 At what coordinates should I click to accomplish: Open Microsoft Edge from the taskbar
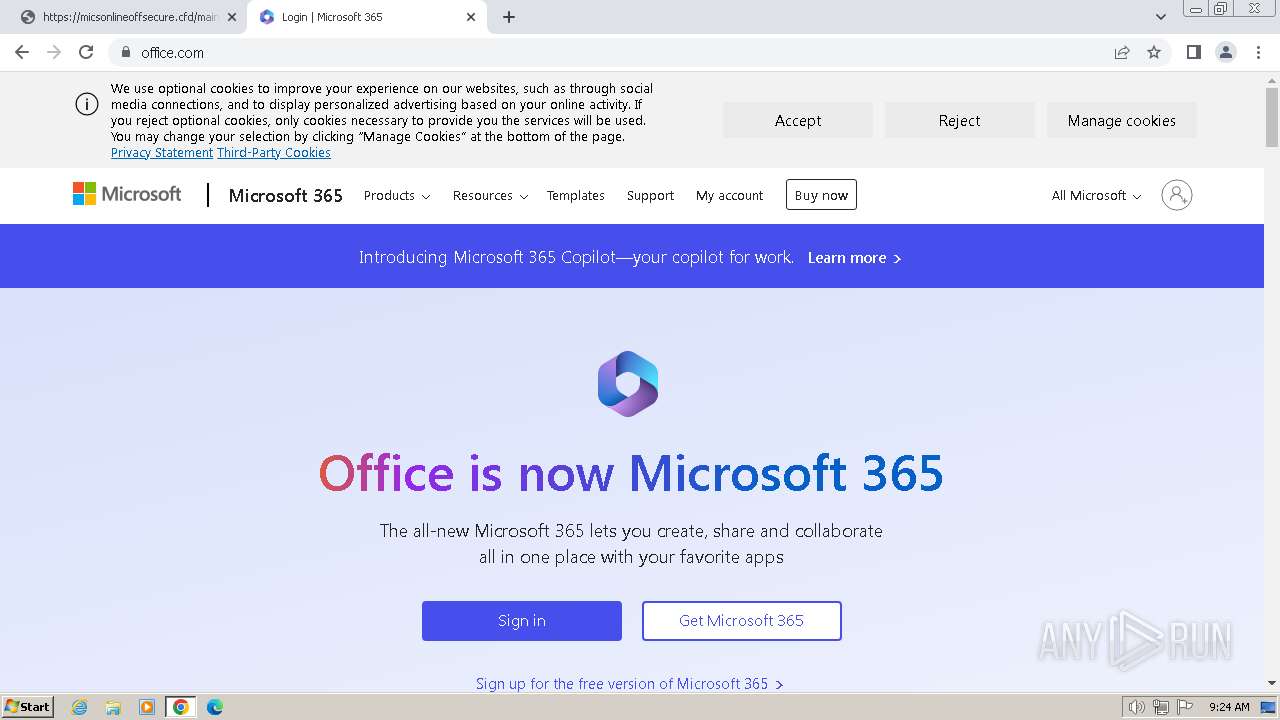(x=215, y=707)
